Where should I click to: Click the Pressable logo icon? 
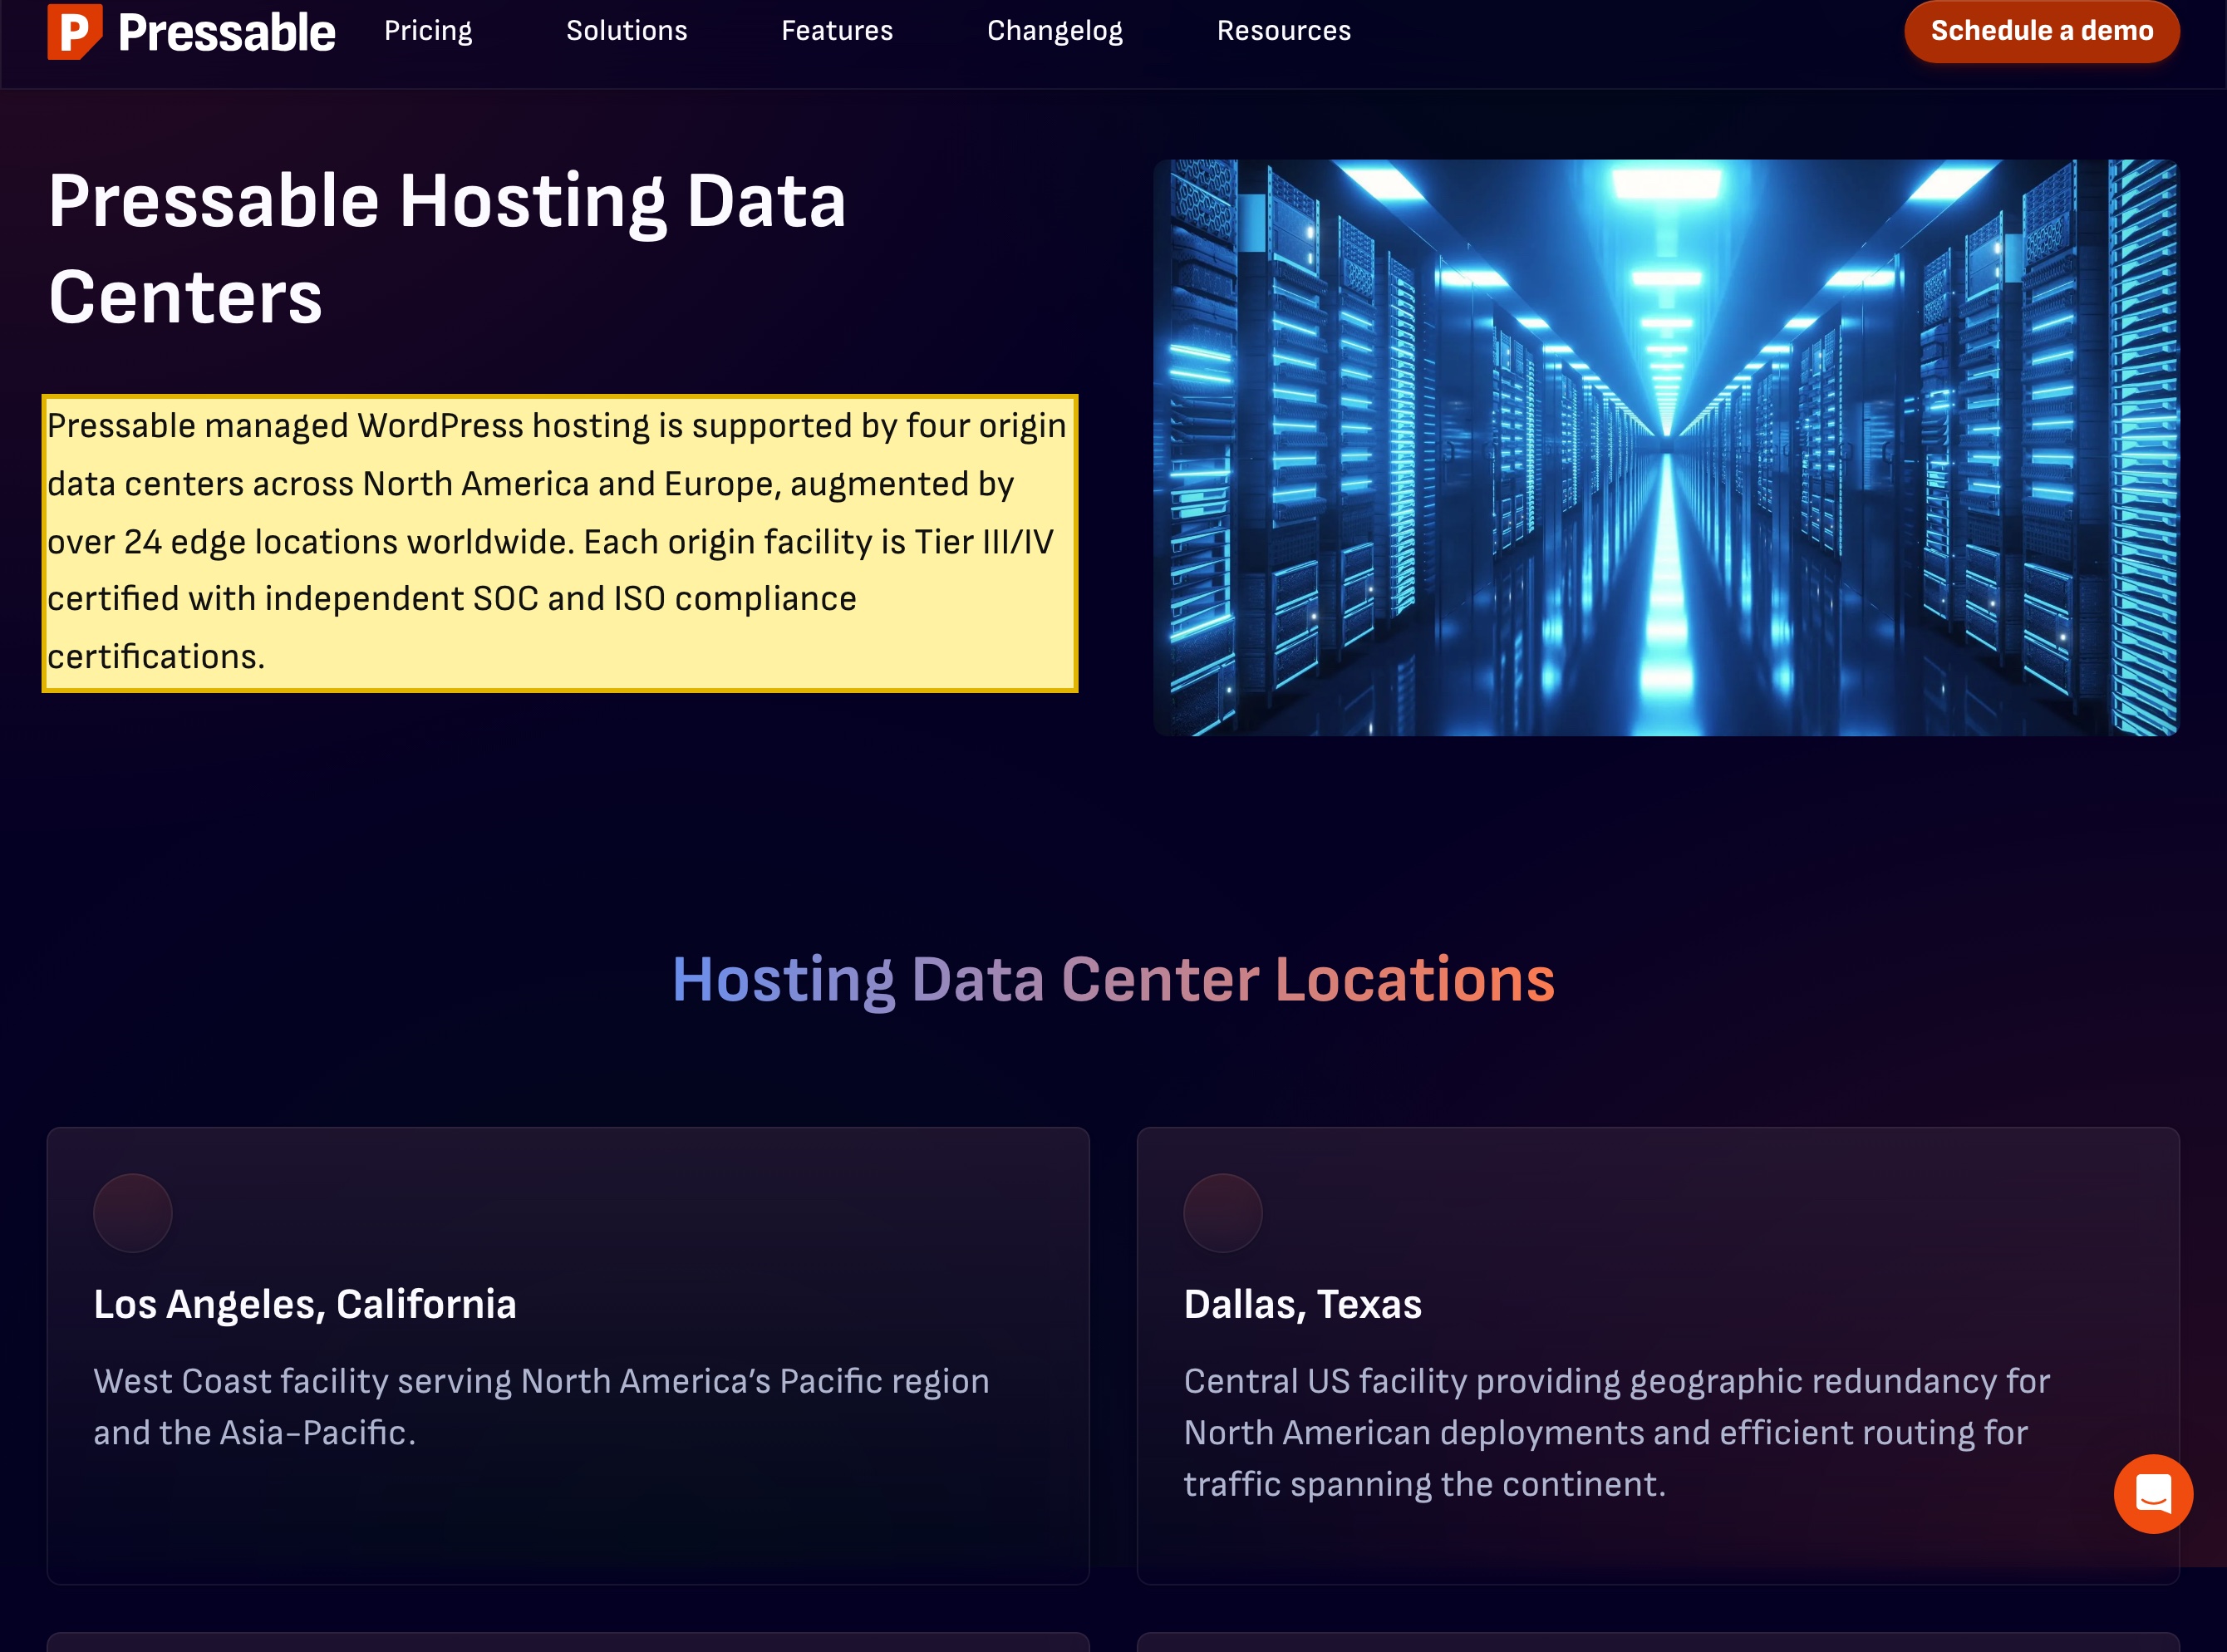(75, 31)
